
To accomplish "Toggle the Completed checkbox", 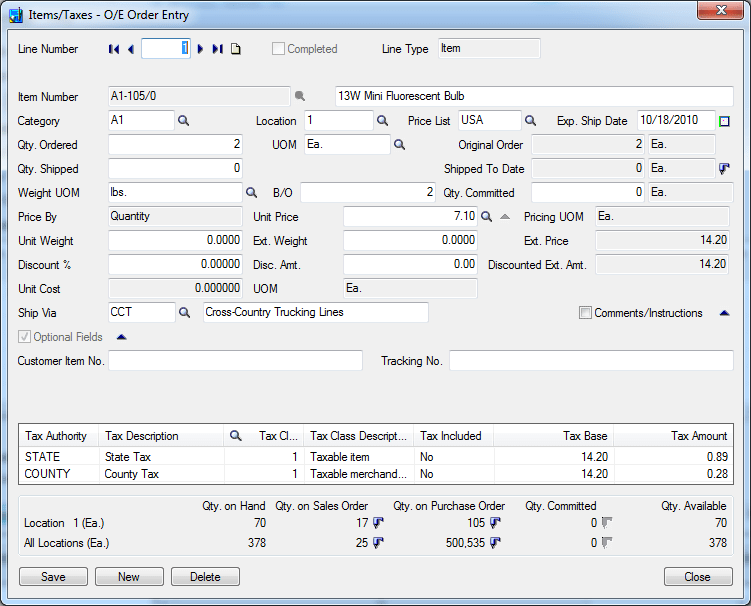I will 278,49.
